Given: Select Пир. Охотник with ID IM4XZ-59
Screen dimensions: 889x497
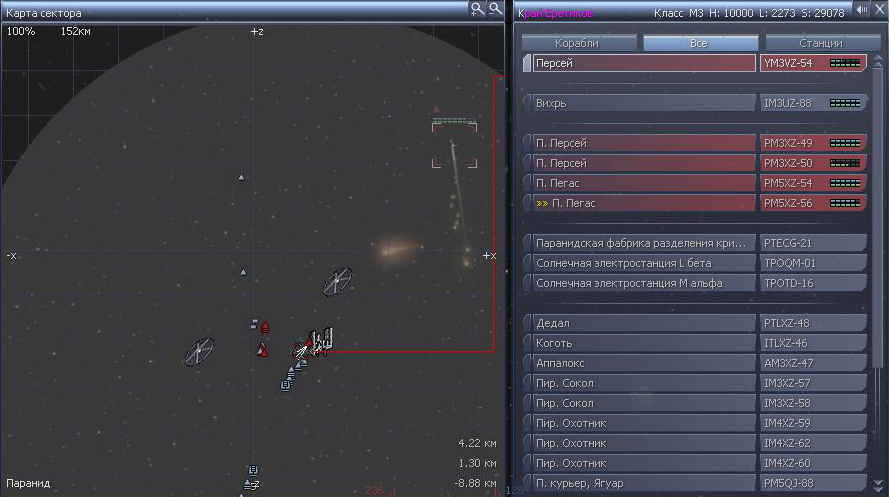Looking at the screenshot, I should (x=644, y=423).
